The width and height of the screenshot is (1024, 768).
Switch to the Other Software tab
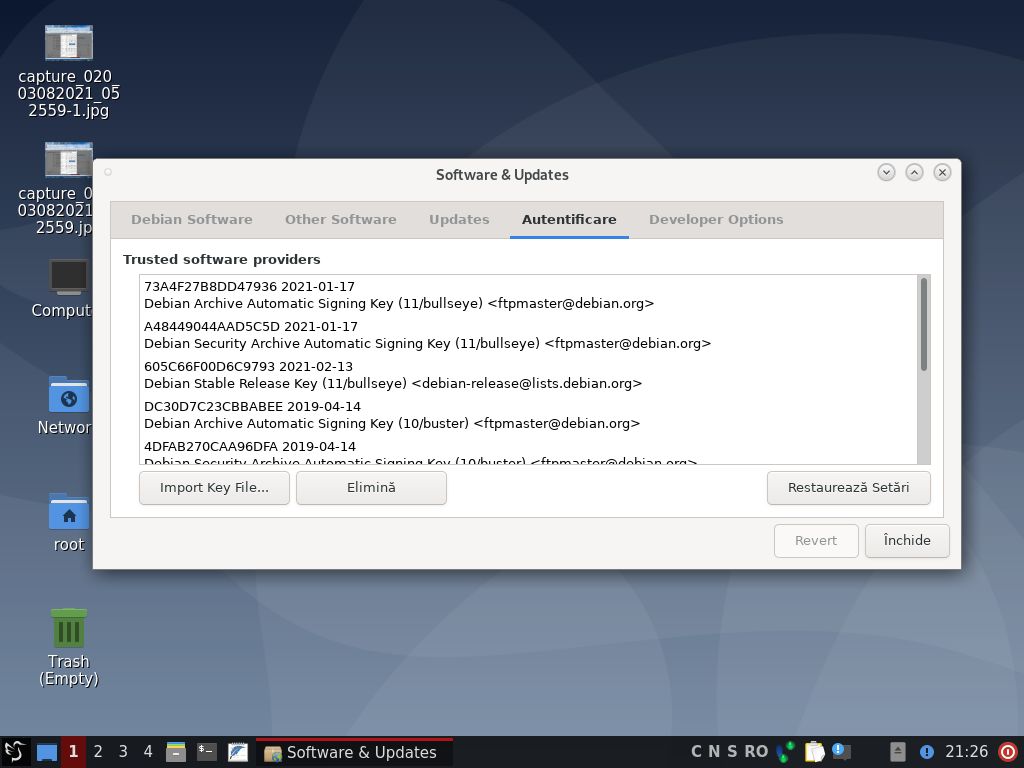(x=340, y=219)
